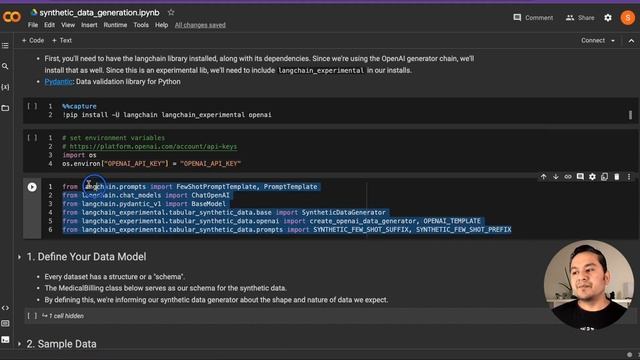The width and height of the screenshot is (640, 360).
Task: Click the text %%capture in first cell
Action: click(79, 106)
